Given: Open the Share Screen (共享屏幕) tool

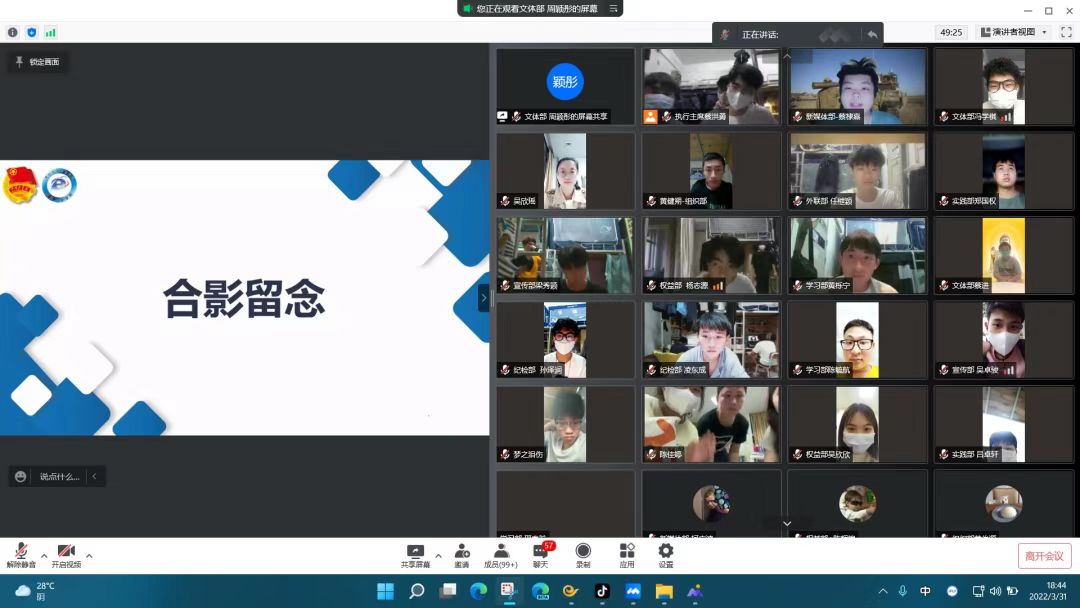Looking at the screenshot, I should tap(415, 553).
